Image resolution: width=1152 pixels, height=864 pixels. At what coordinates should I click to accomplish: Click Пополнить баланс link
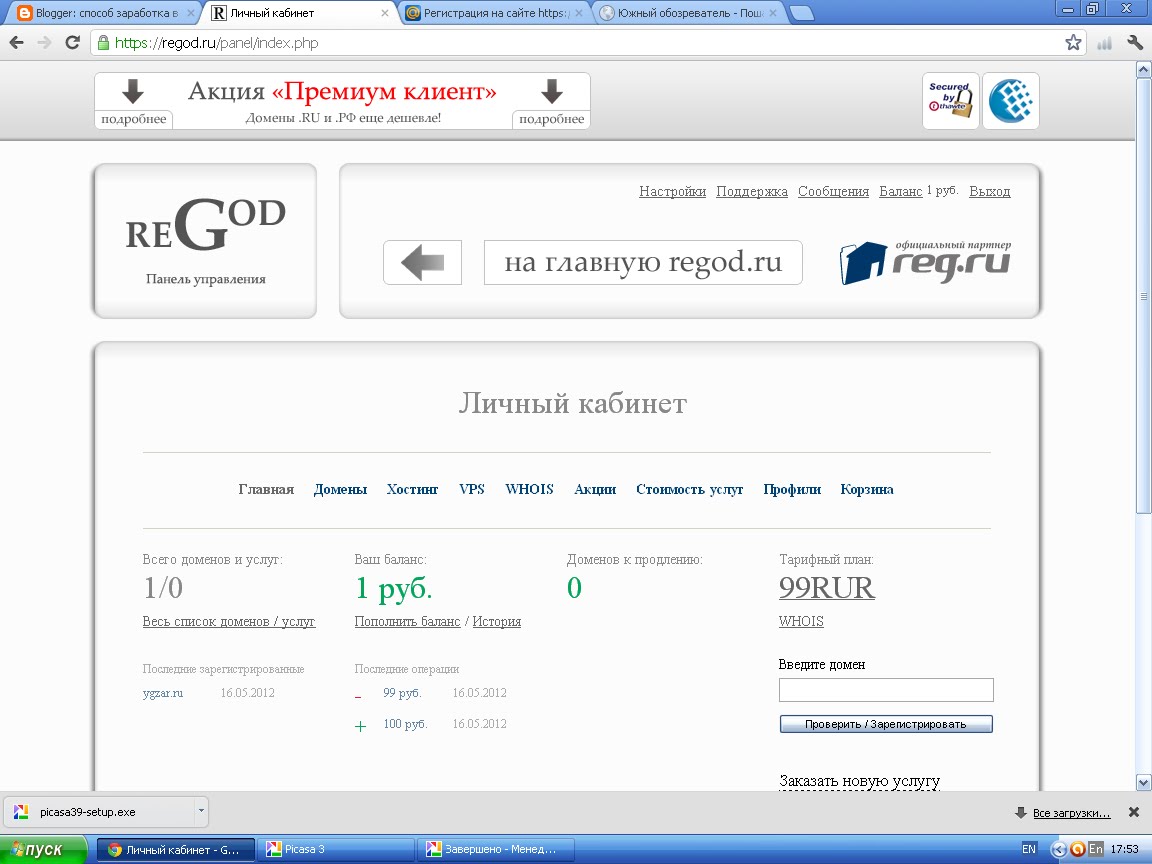click(x=407, y=622)
